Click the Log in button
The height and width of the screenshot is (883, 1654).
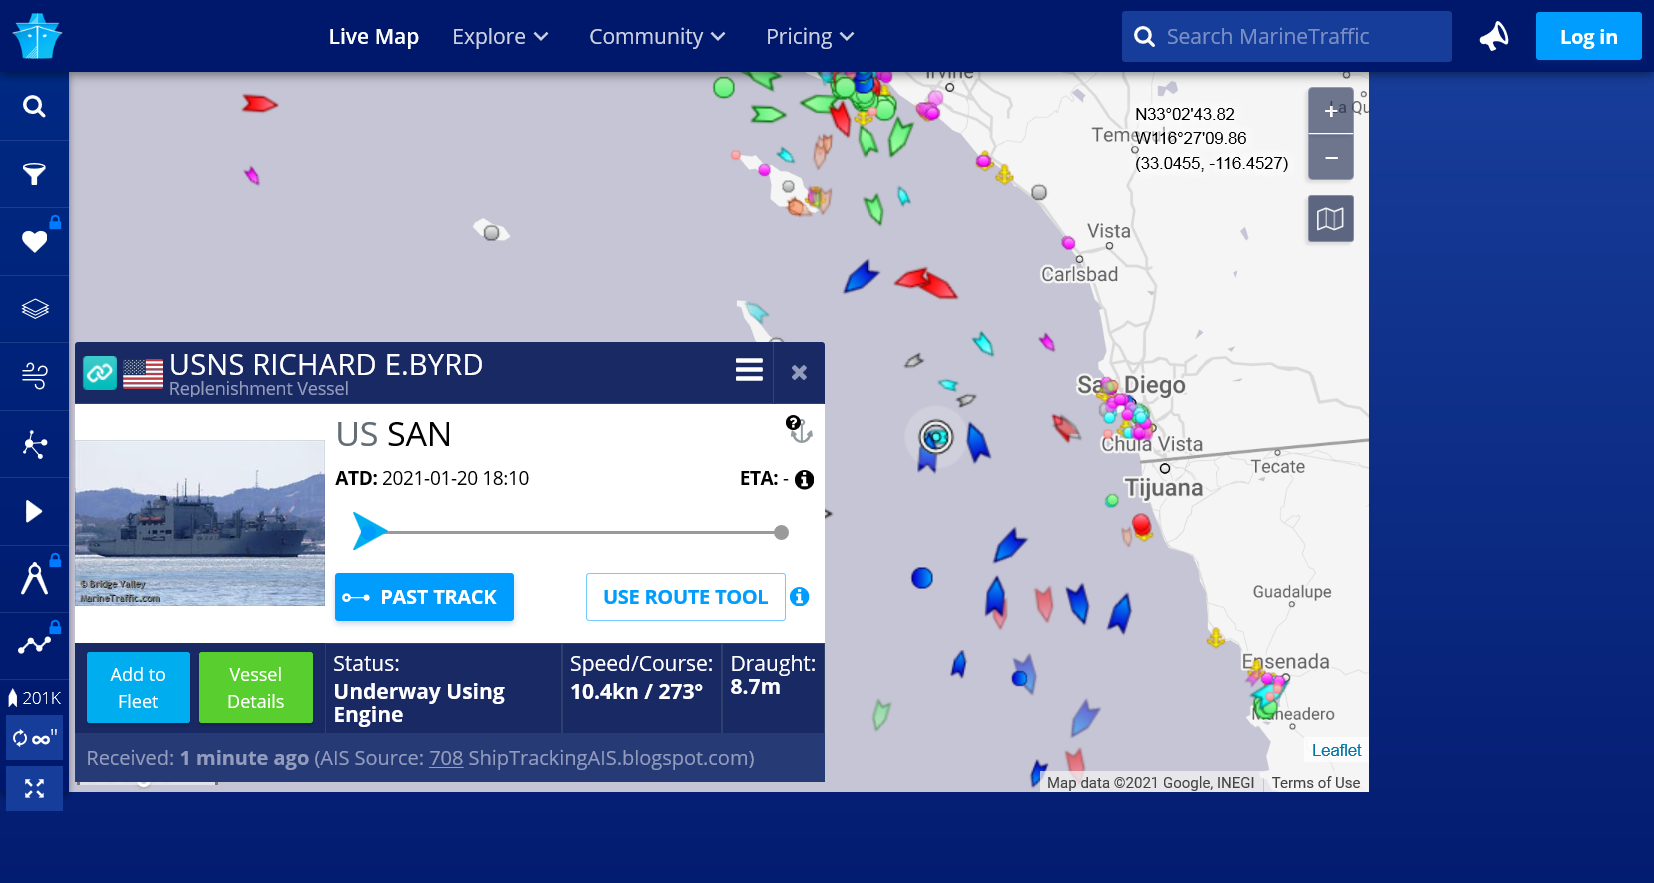(1588, 36)
